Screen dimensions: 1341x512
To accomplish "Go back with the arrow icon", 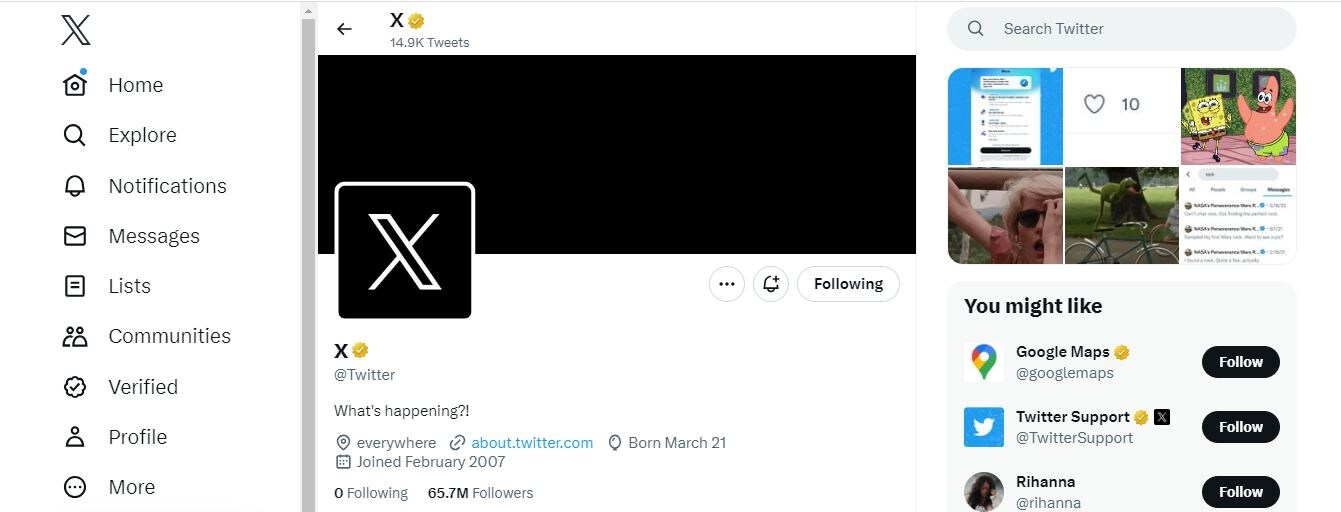I will (345, 29).
